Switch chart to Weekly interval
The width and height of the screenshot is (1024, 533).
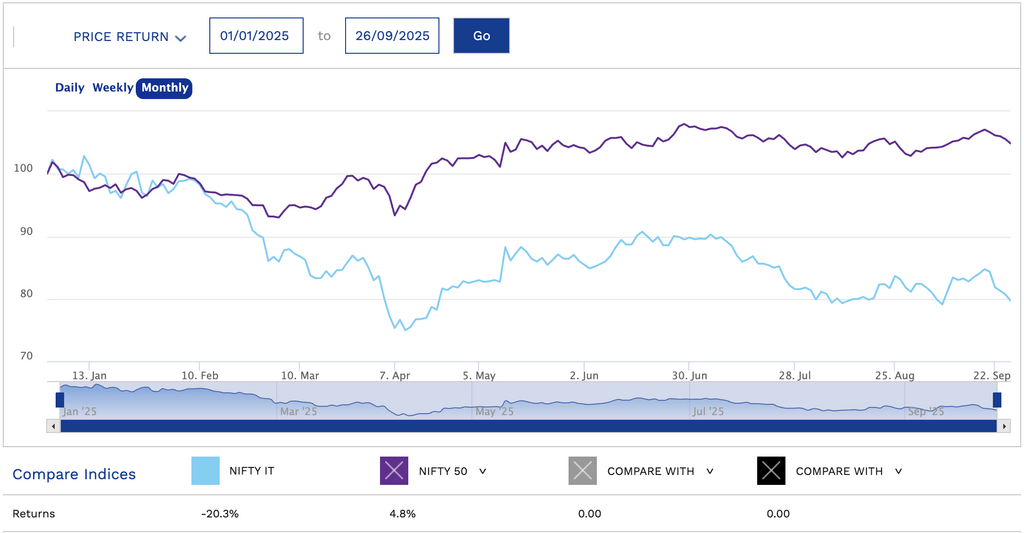(112, 88)
